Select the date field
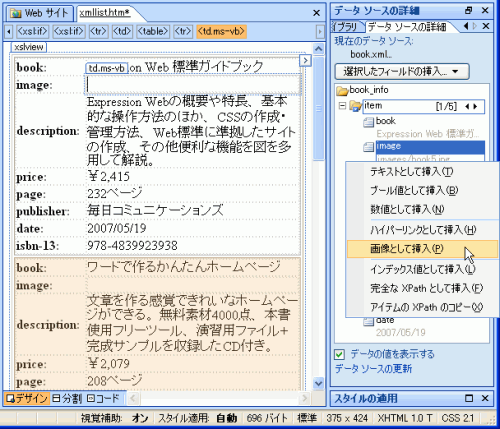The width and height of the screenshot is (500, 429). [x=385, y=320]
